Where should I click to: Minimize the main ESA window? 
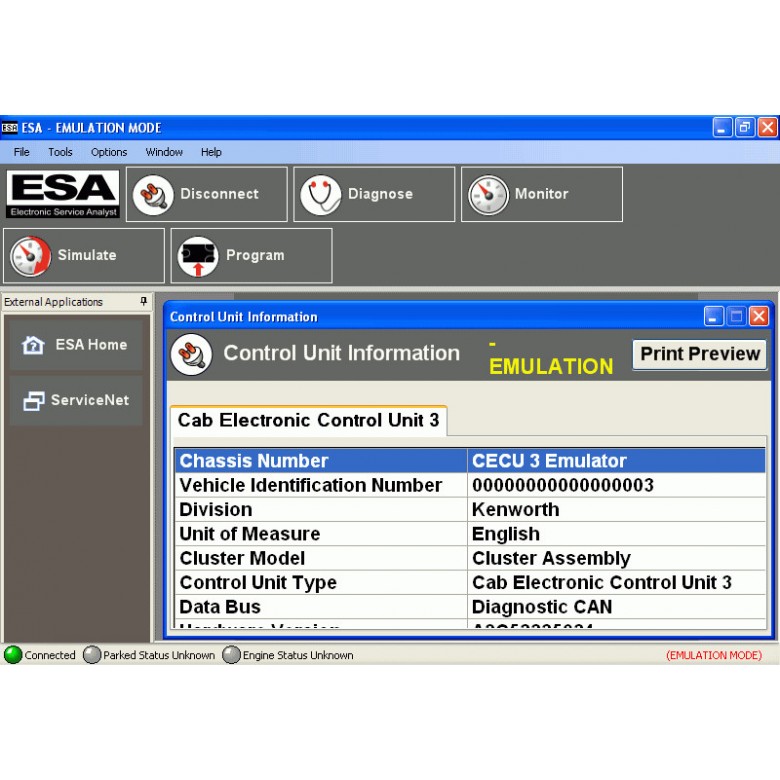tap(722, 127)
